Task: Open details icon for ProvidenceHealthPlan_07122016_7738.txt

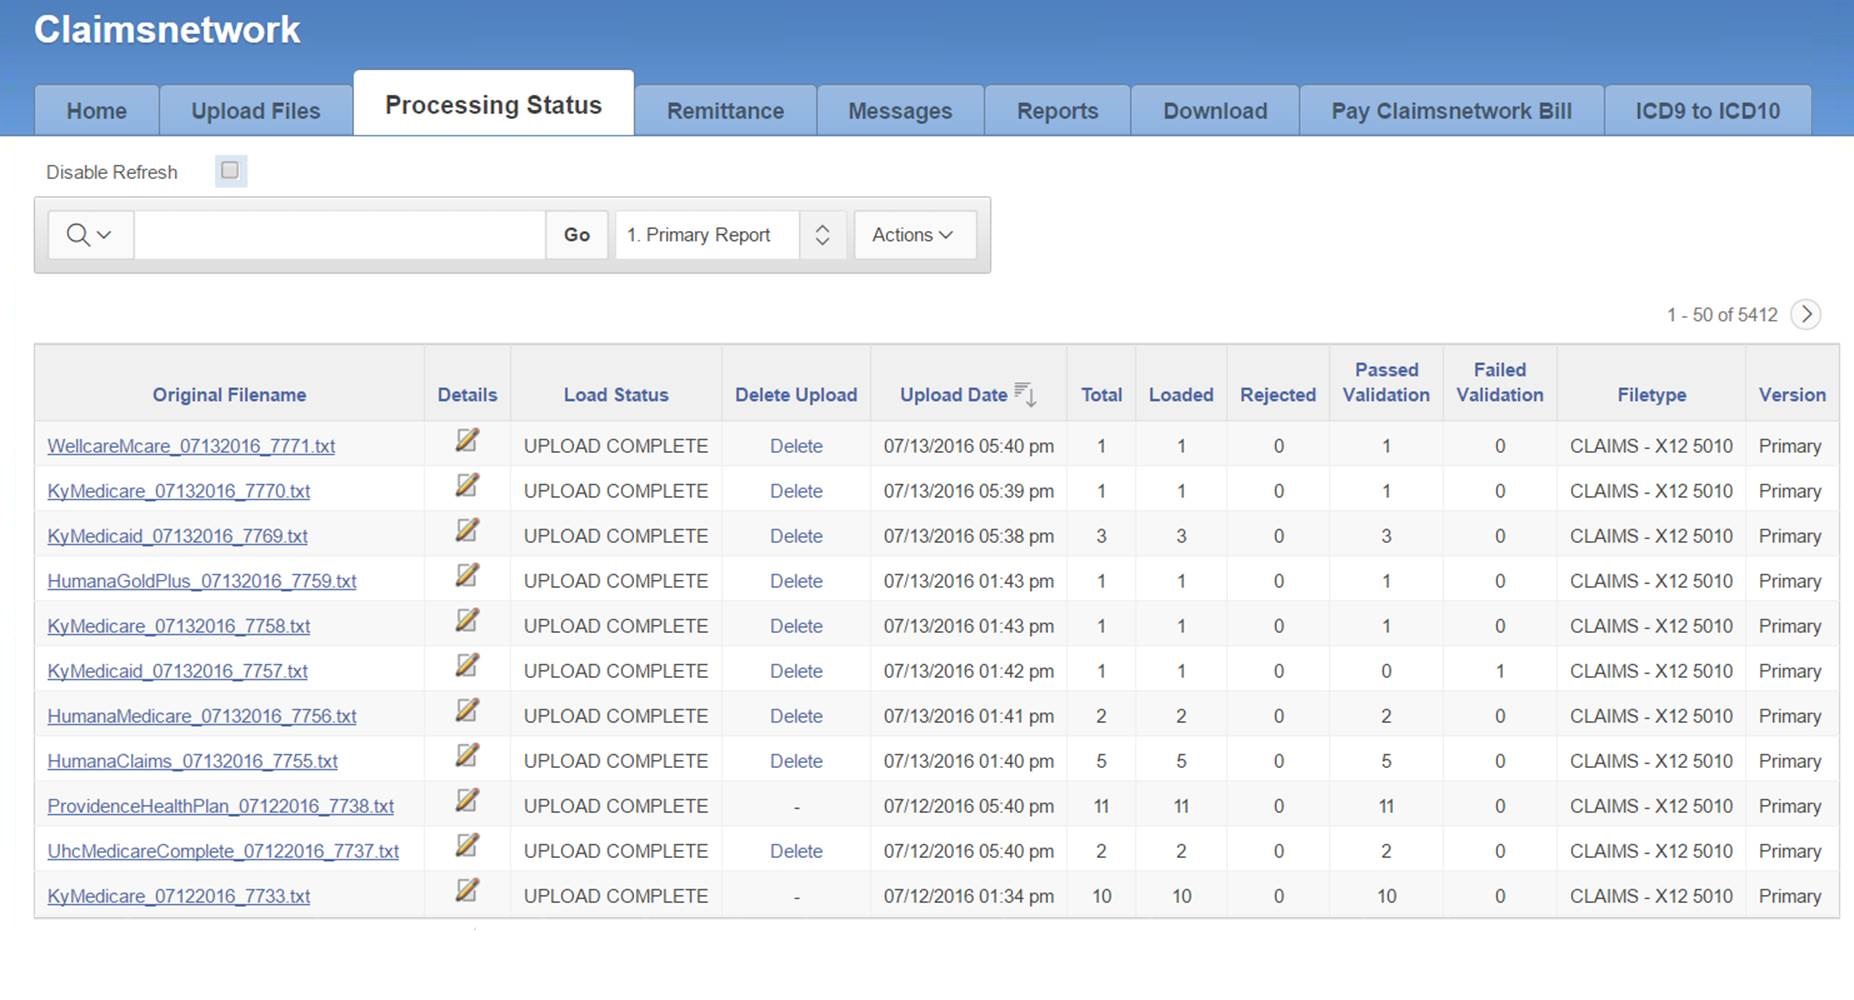Action: click(x=467, y=801)
